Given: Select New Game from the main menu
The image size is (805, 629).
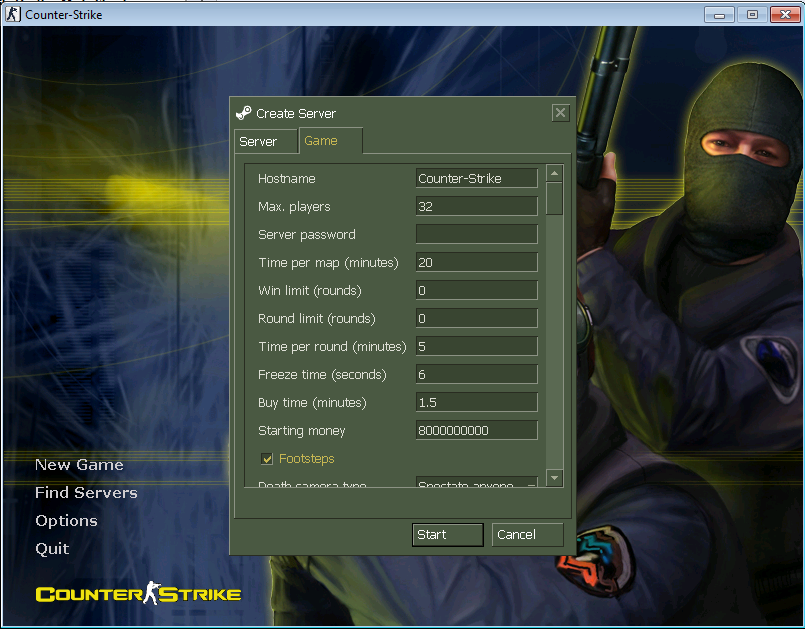Looking at the screenshot, I should (x=79, y=465).
